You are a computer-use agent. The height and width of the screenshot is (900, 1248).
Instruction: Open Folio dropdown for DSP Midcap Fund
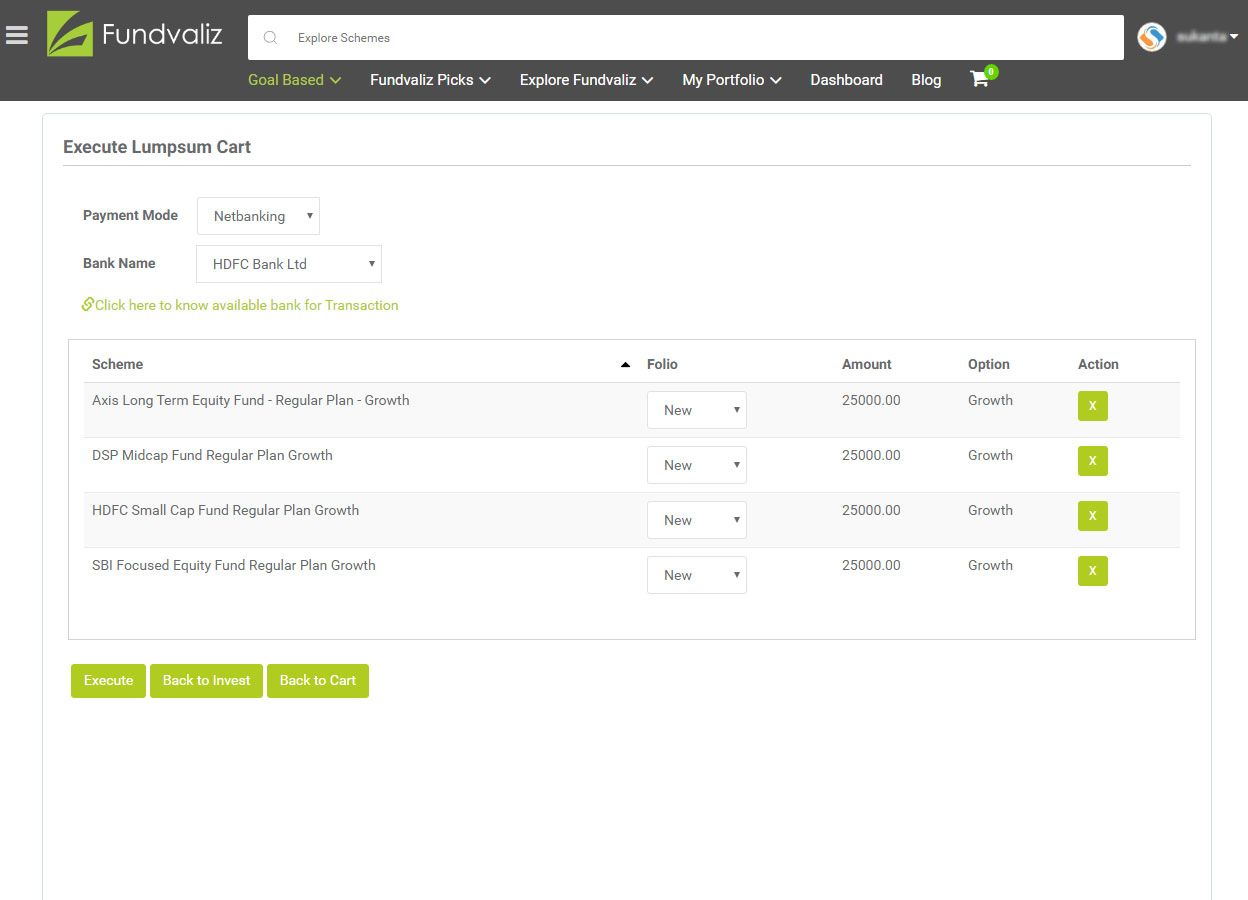coord(697,465)
